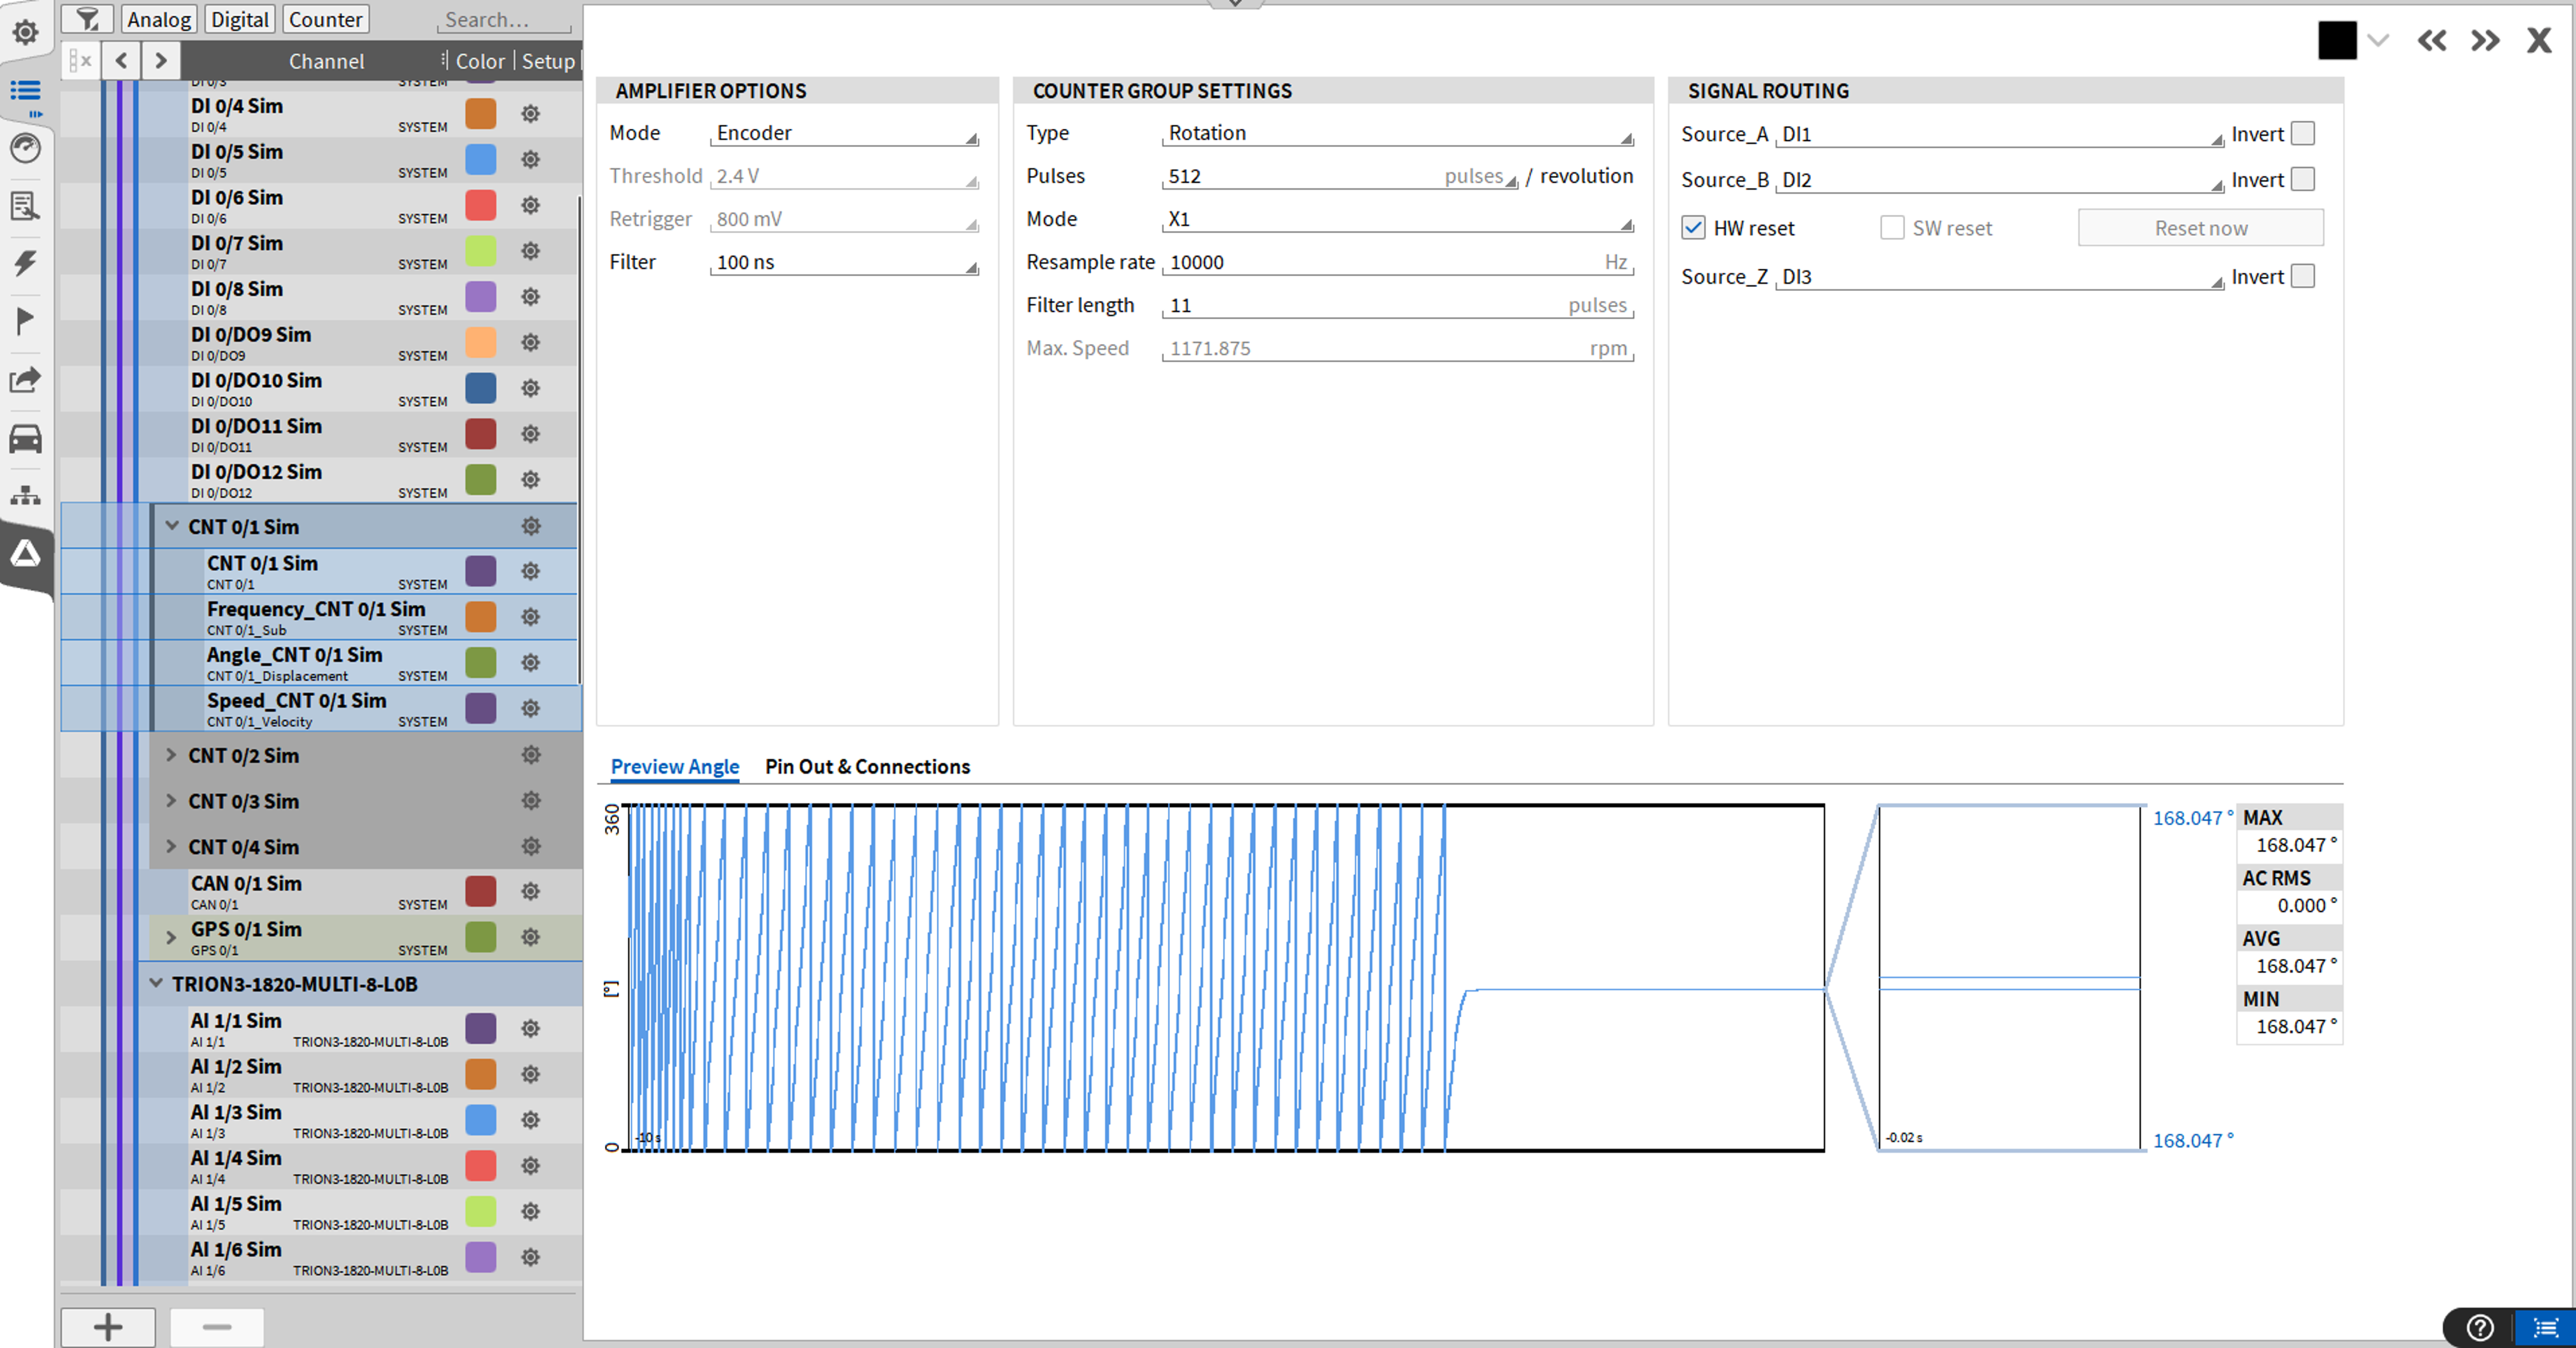The image size is (2576, 1348).
Task: Click the Setup column header
Action: coord(548,61)
